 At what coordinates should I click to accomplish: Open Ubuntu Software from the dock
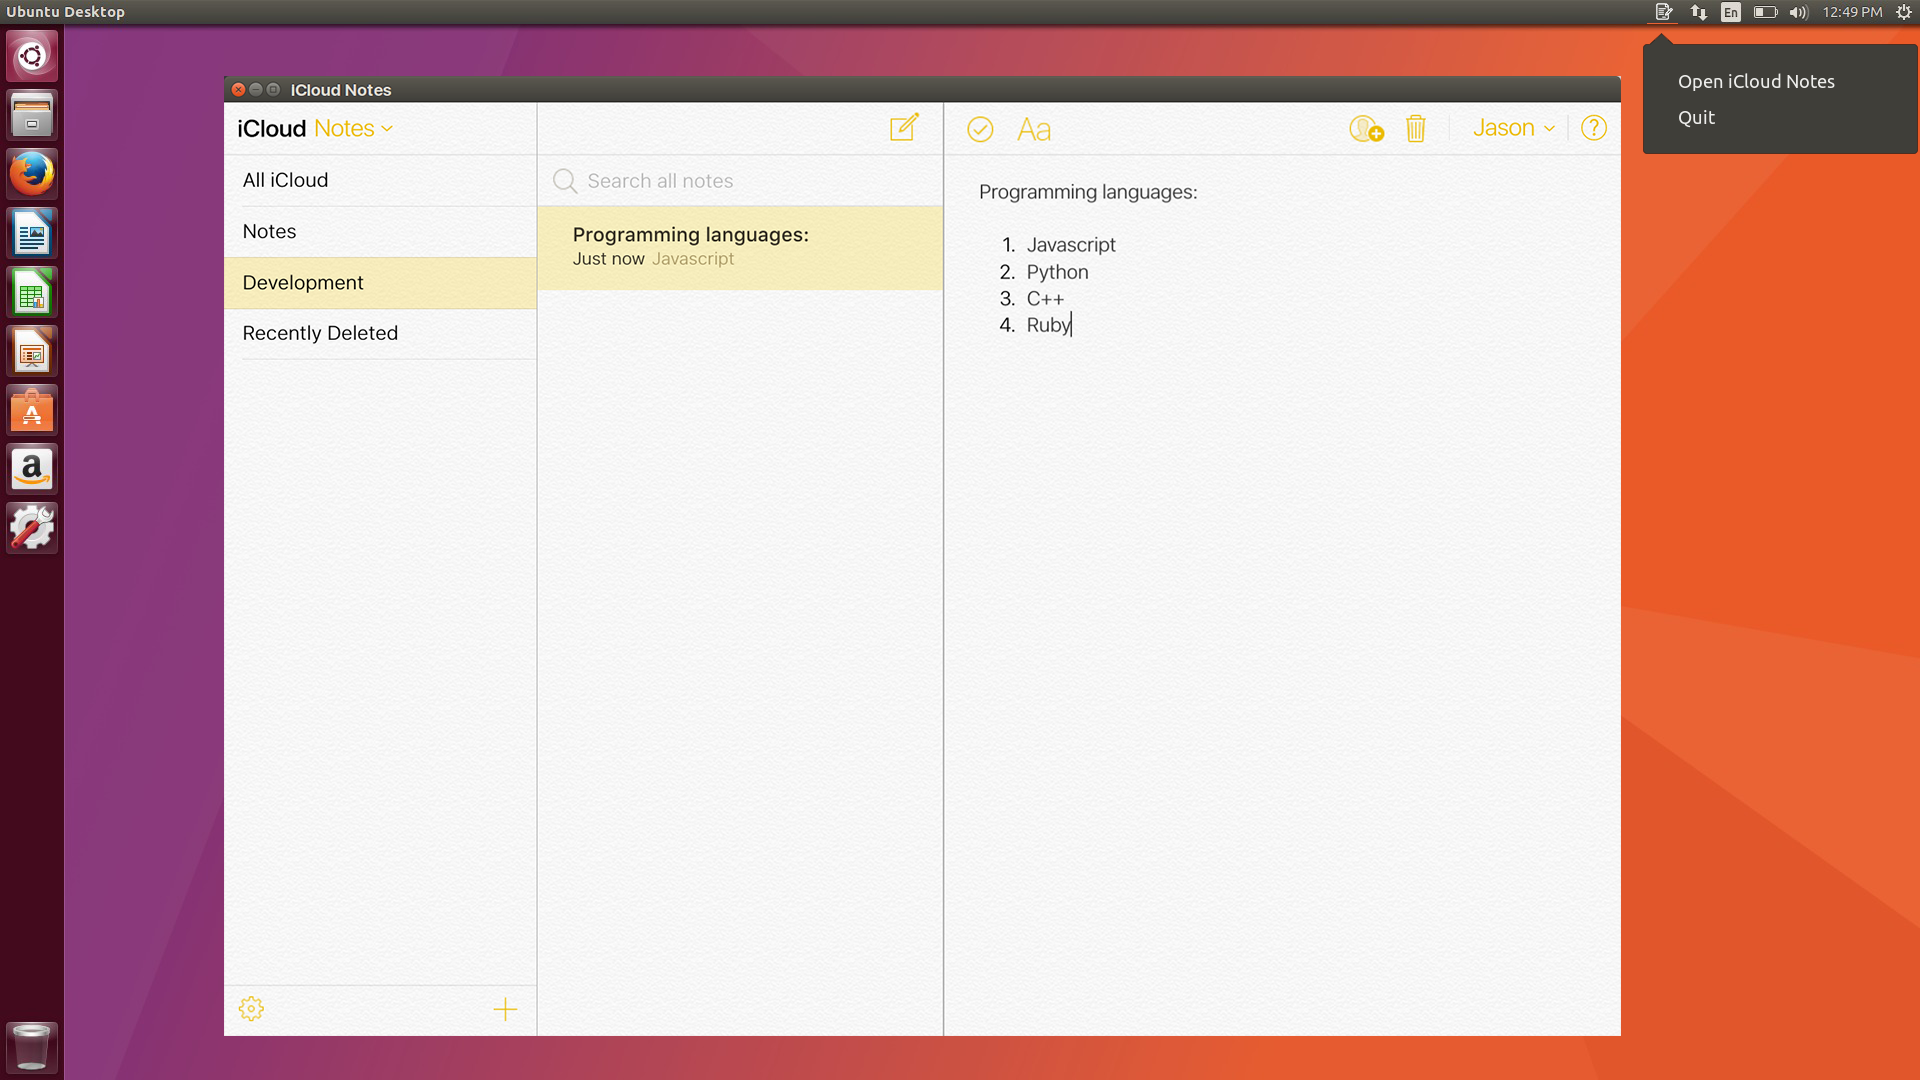32,410
